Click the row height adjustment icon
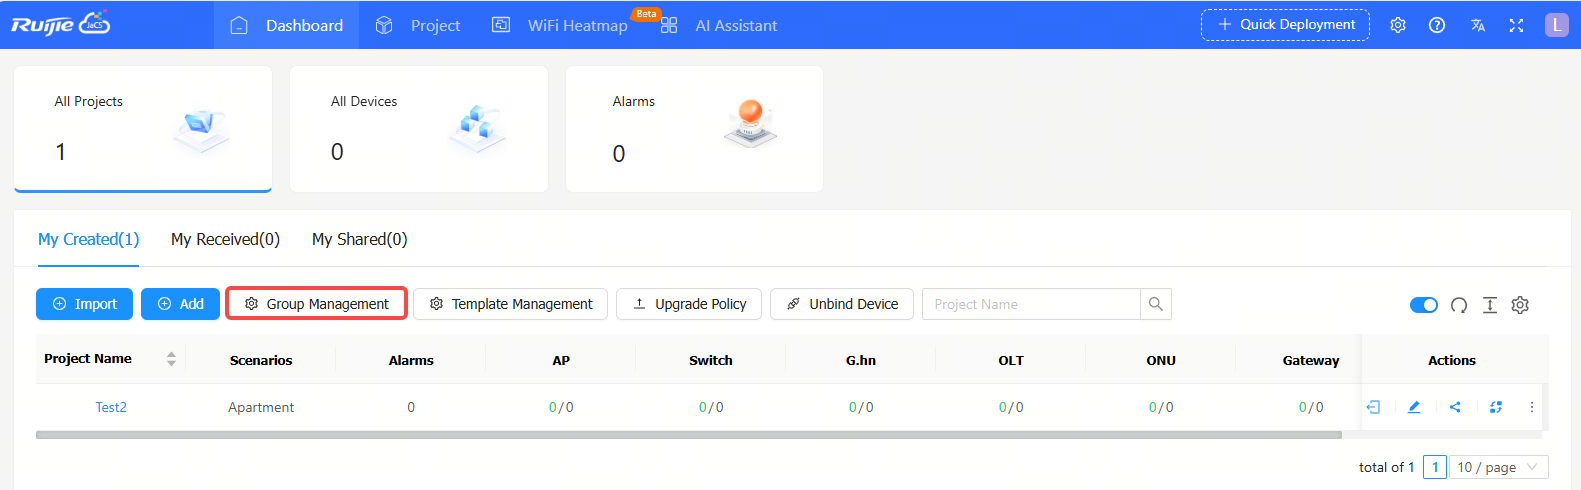This screenshot has height=490, width=1581. click(x=1490, y=305)
